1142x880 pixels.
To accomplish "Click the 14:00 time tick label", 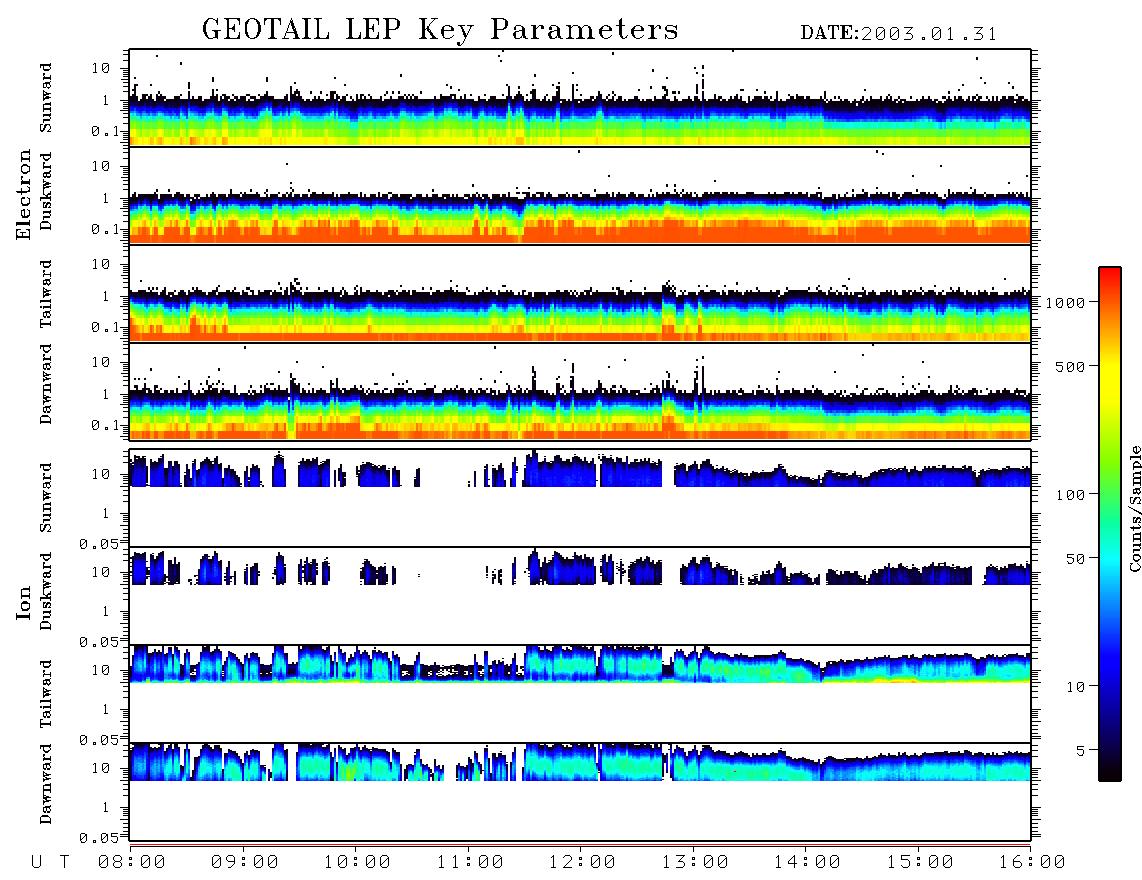I will coord(807,863).
